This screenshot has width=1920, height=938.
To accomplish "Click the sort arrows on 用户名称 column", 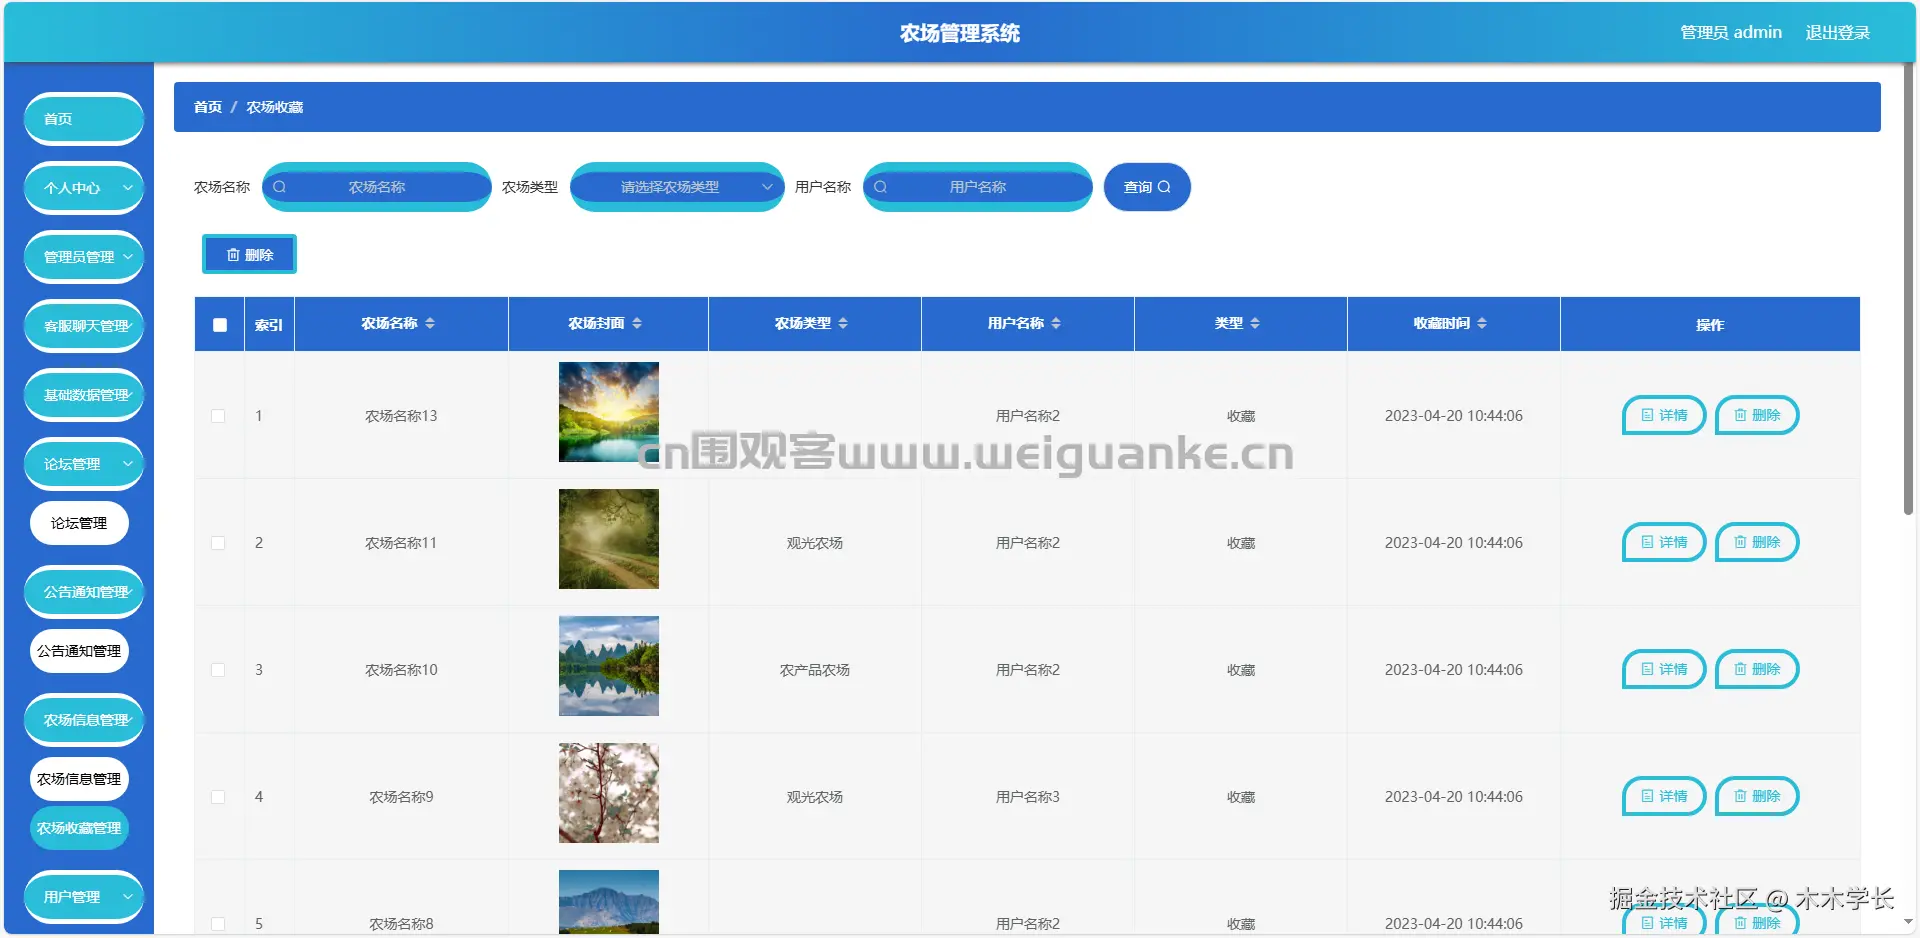I will (1056, 323).
